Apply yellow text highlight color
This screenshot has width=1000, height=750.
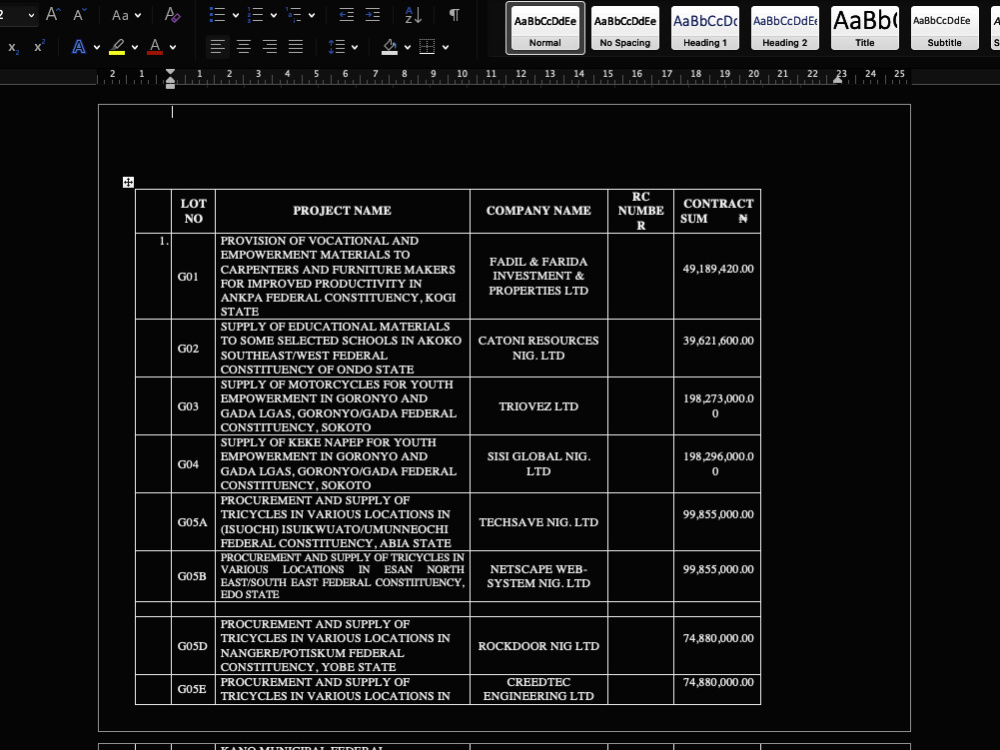pos(117,47)
